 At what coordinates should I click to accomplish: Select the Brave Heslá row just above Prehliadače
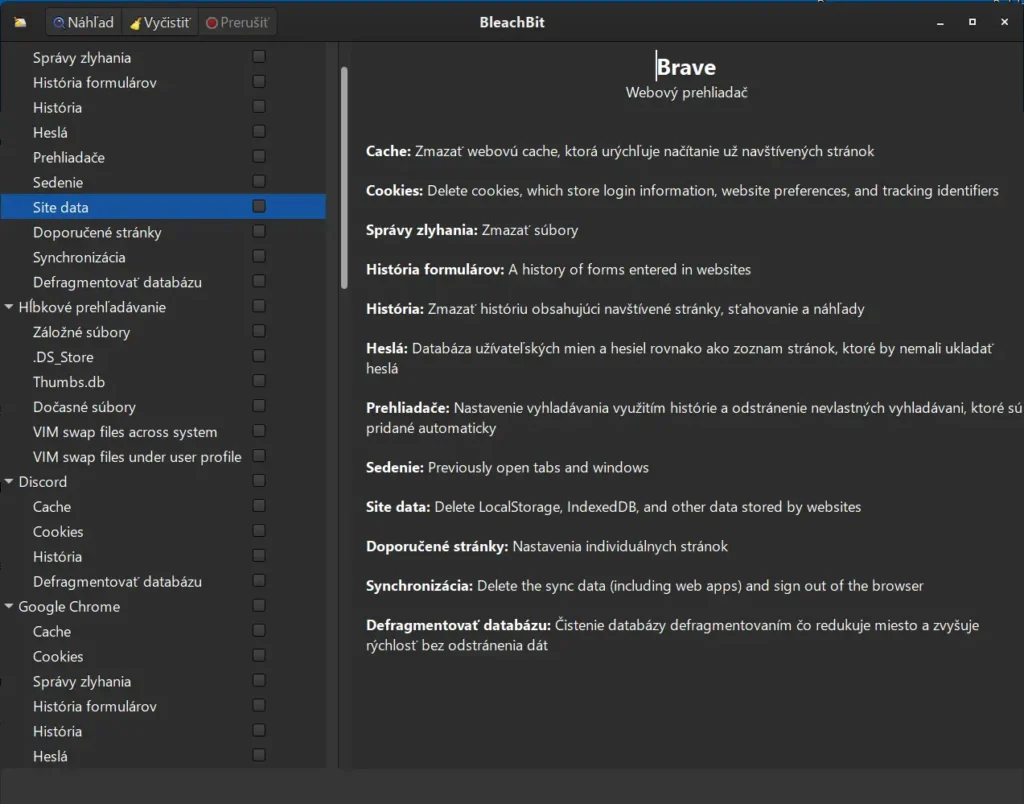coord(163,132)
